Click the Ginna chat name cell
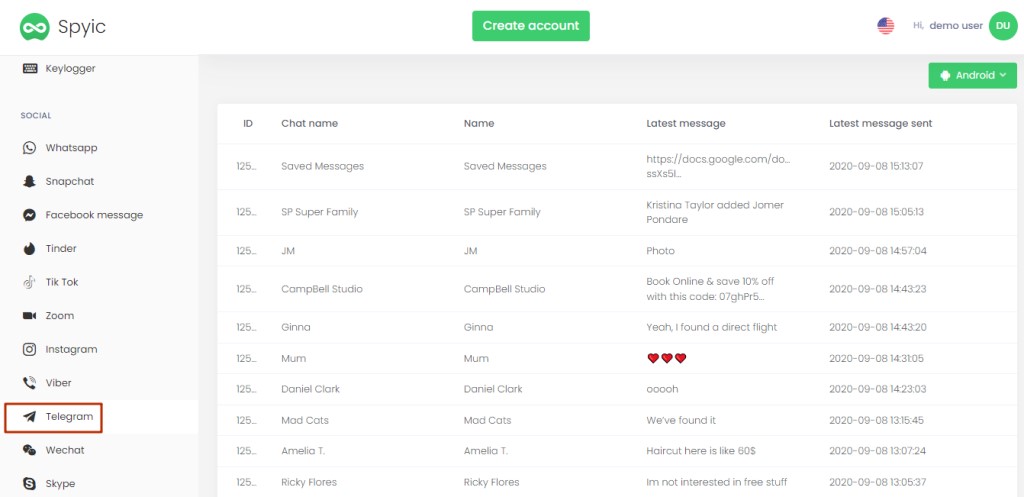Screen dimensions: 1024x497 point(296,328)
